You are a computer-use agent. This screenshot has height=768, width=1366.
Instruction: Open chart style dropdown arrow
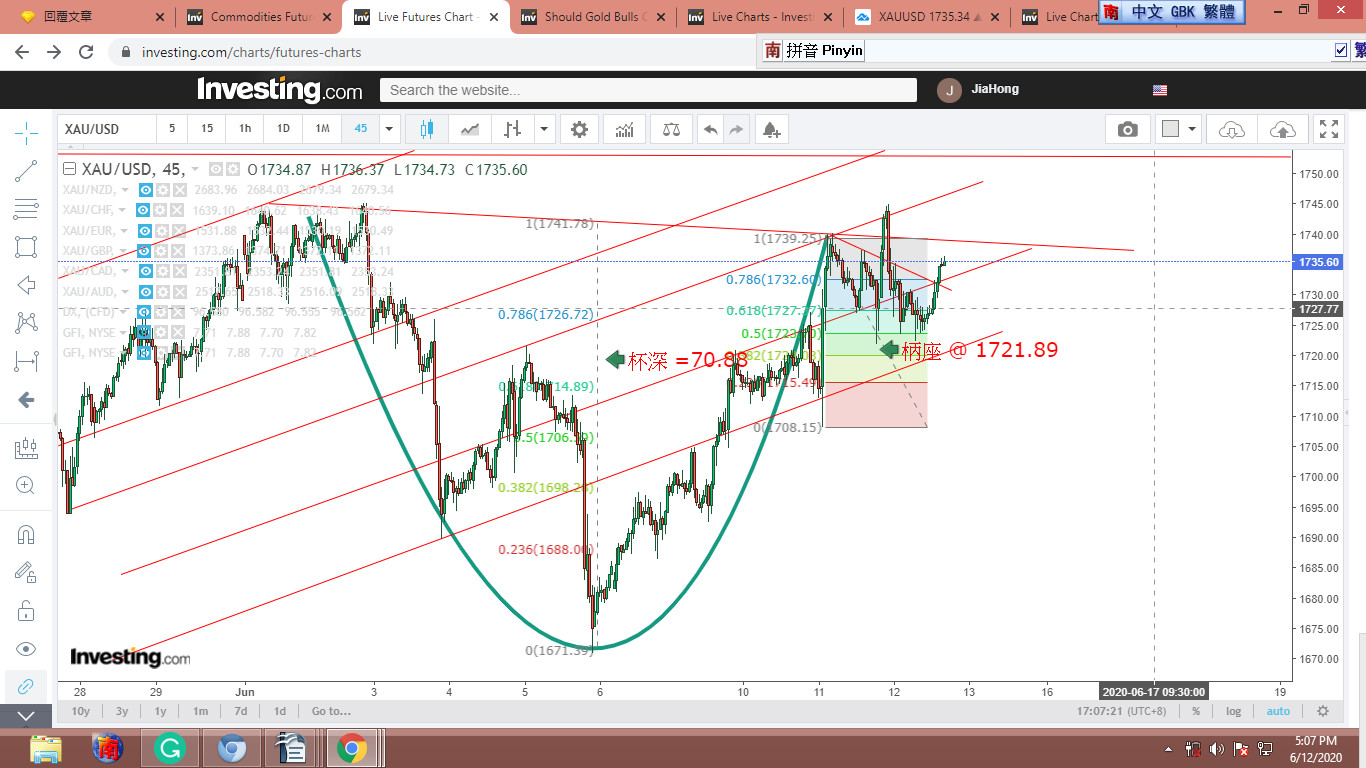coord(544,129)
